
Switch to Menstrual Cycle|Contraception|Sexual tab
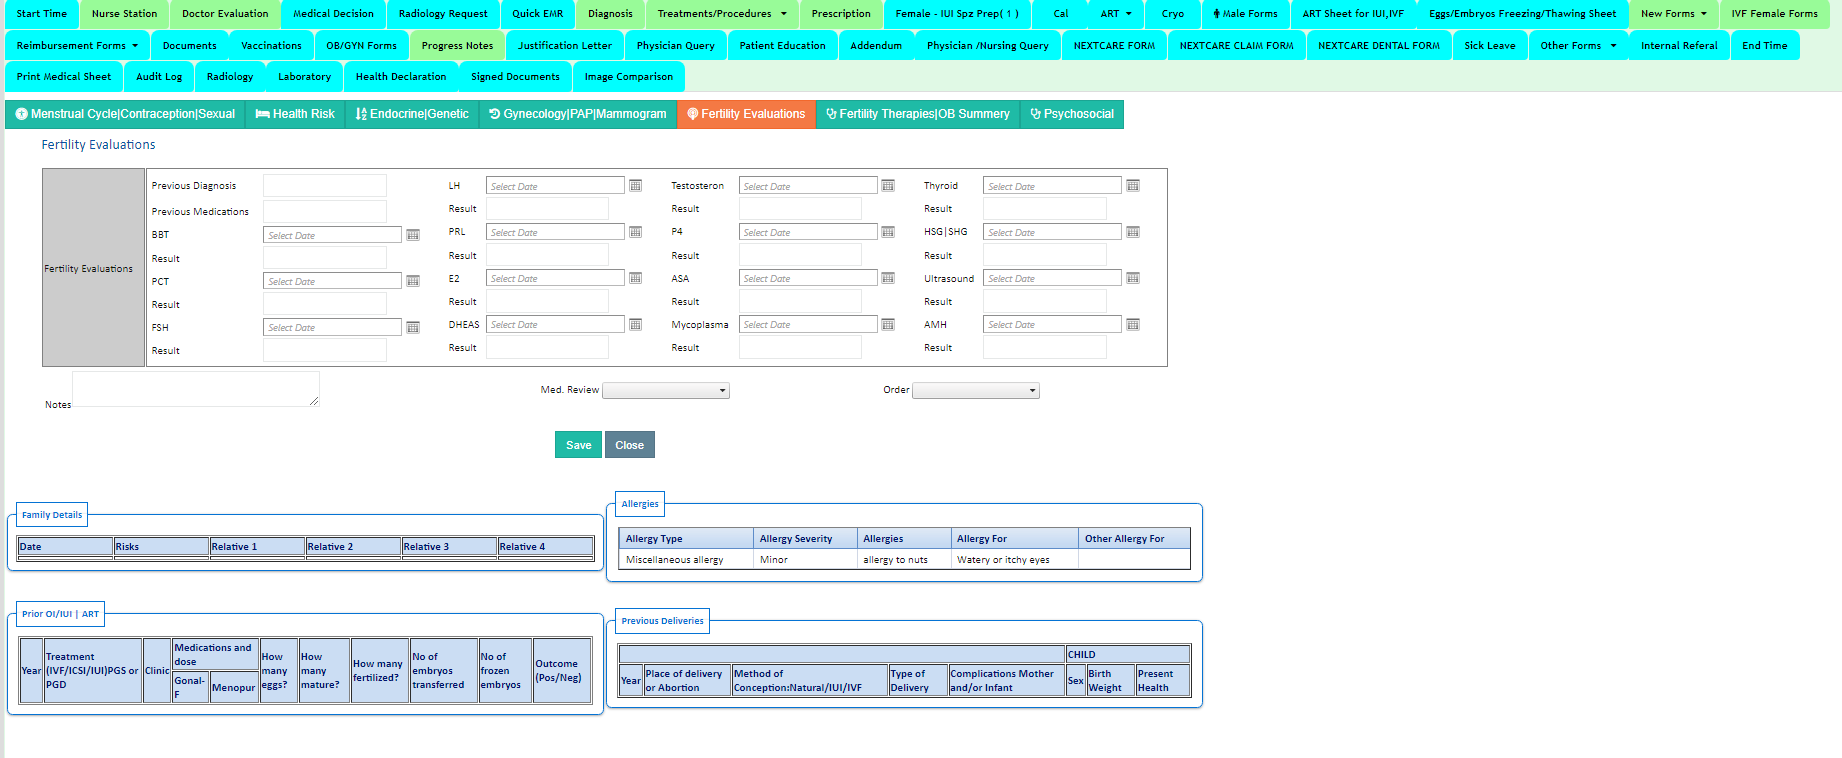(x=125, y=114)
